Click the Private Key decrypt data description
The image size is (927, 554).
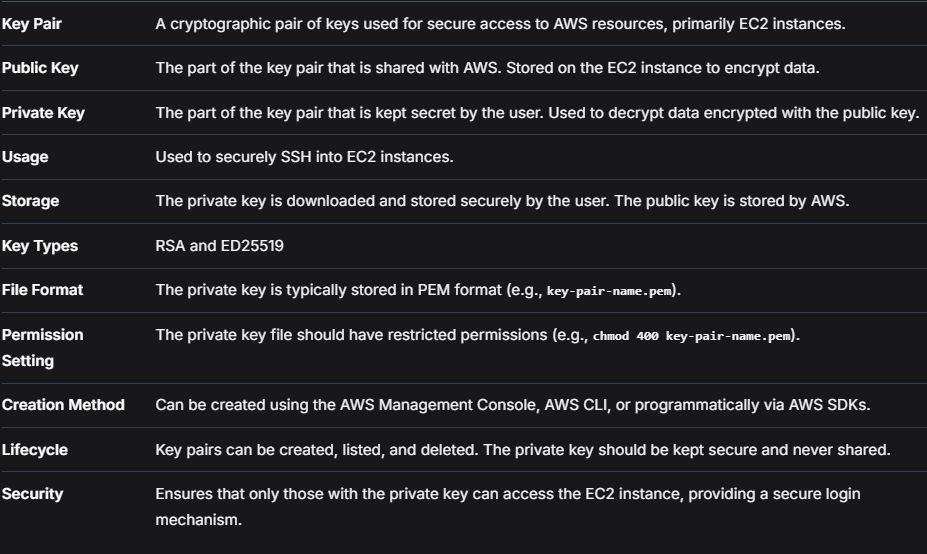(537, 112)
